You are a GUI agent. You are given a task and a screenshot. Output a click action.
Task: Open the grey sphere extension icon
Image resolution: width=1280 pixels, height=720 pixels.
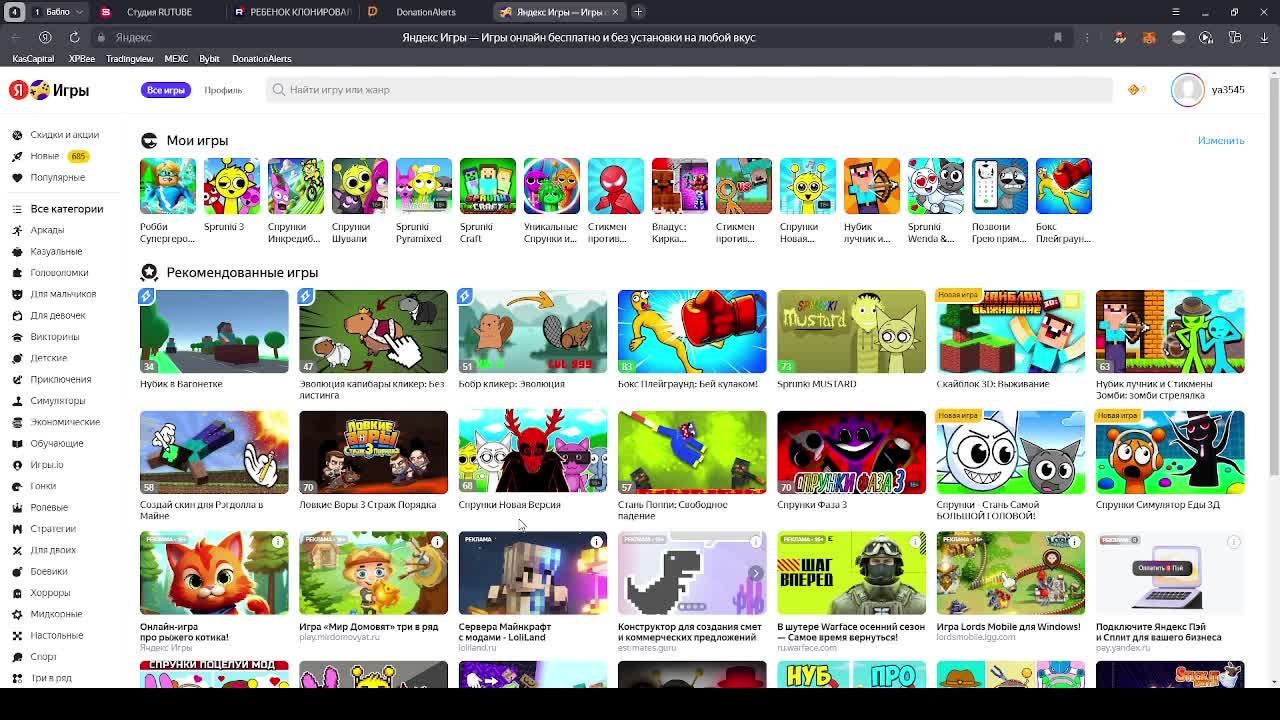(x=1178, y=37)
